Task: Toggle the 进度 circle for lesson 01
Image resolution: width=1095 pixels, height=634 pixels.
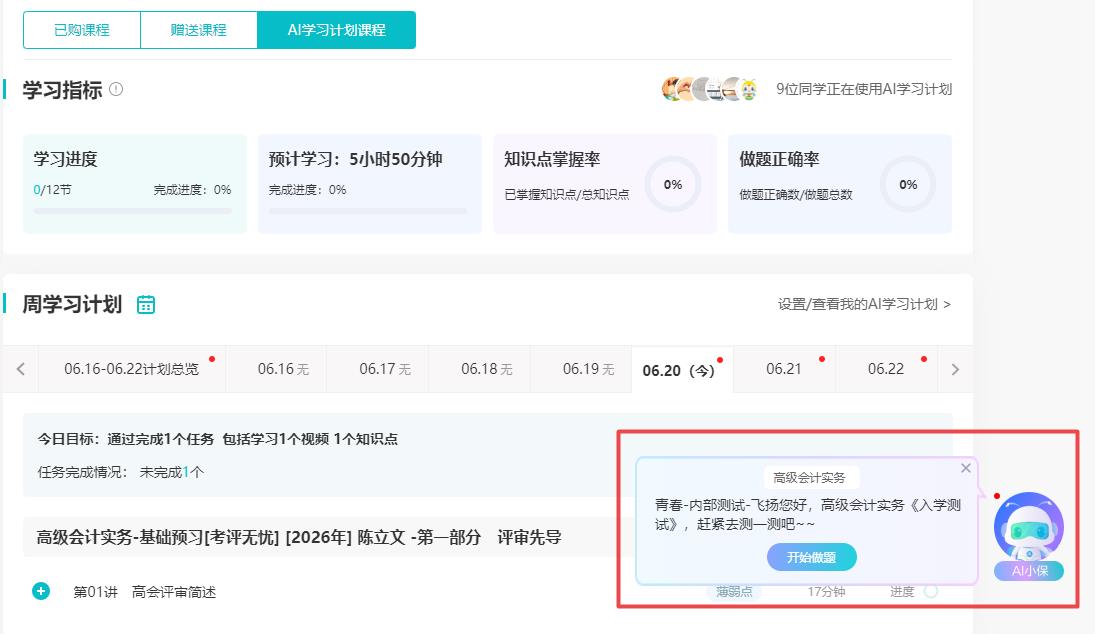Action: click(930, 591)
